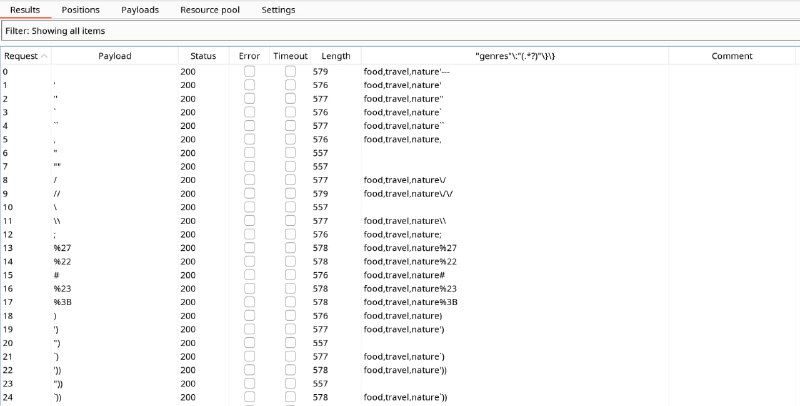Screen dimensions: 800x406
Task: Select request number 0 cell
Action: (6, 71)
